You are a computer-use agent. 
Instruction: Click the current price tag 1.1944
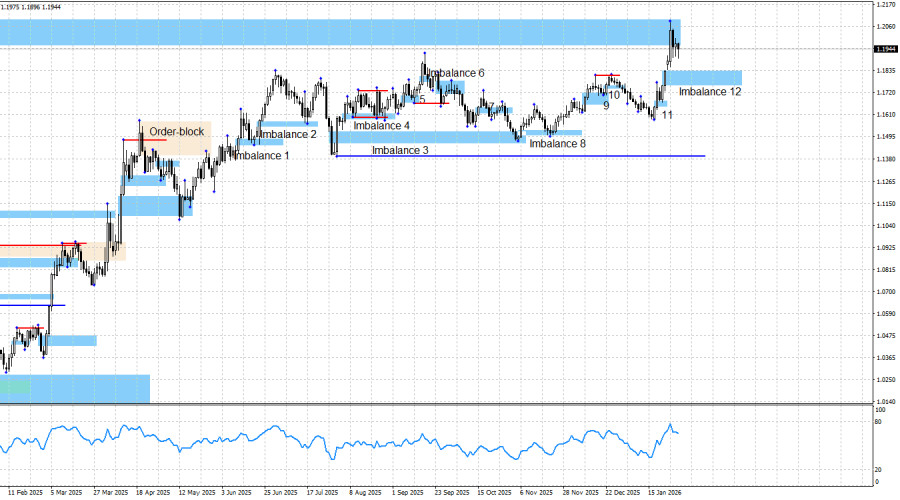(x=884, y=49)
